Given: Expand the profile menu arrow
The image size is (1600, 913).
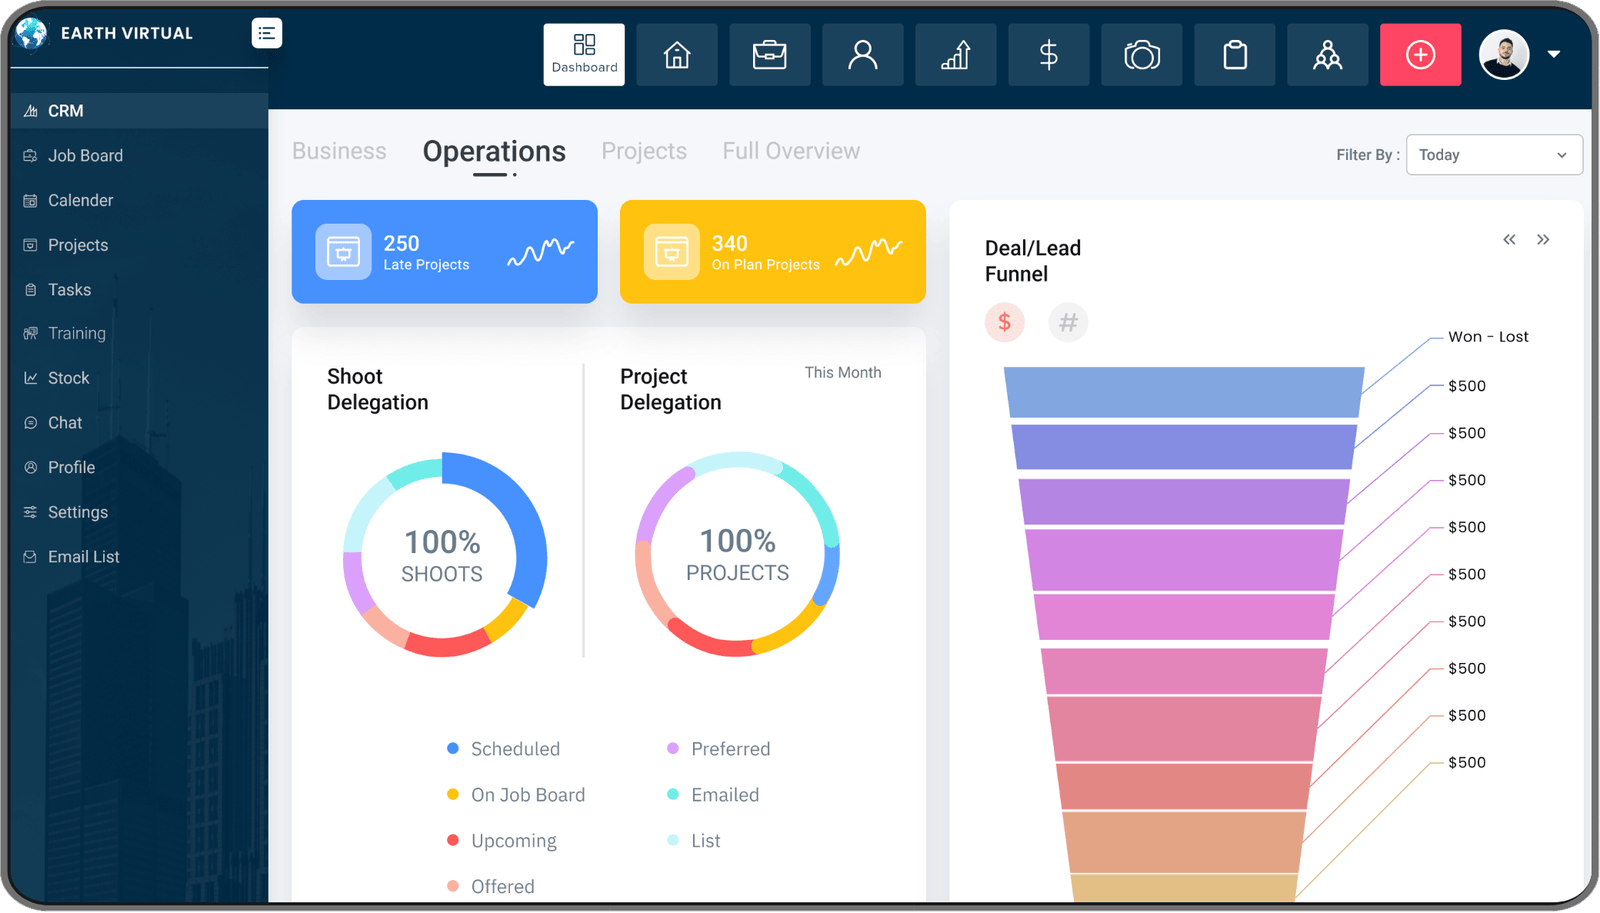Looking at the screenshot, I should click(1553, 54).
